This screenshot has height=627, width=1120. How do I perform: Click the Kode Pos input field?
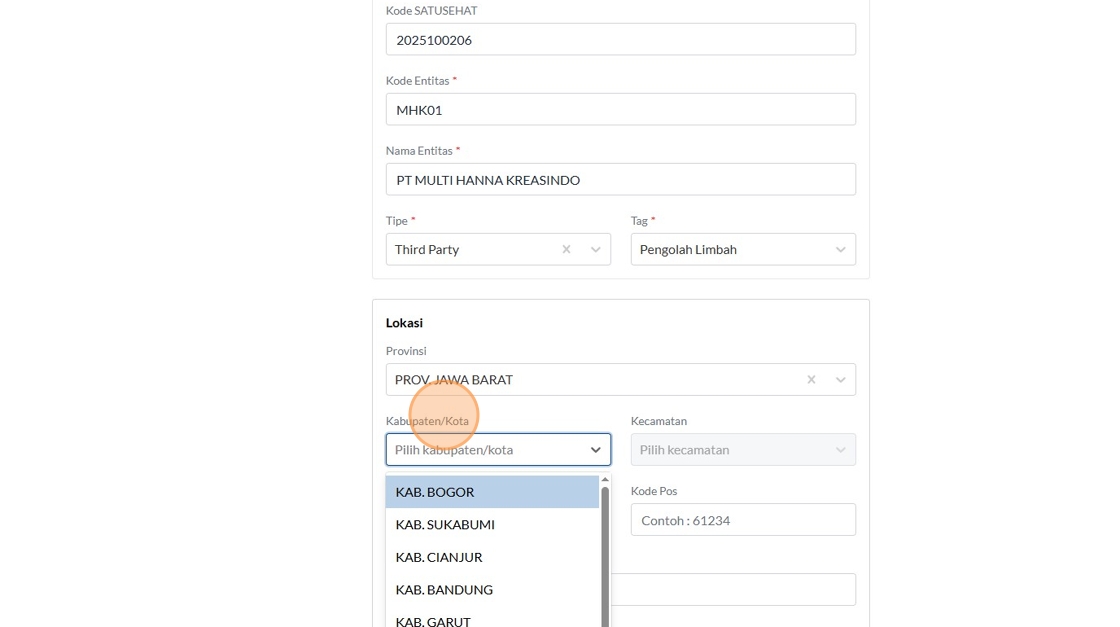pyautogui.click(x=742, y=520)
